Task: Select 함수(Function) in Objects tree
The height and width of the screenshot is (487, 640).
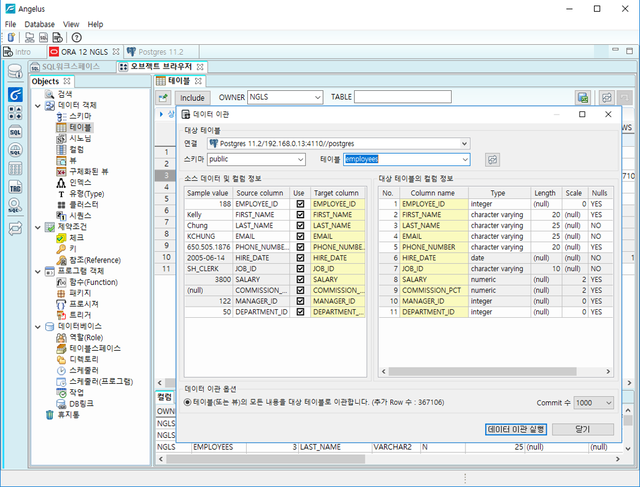Action: (93, 282)
